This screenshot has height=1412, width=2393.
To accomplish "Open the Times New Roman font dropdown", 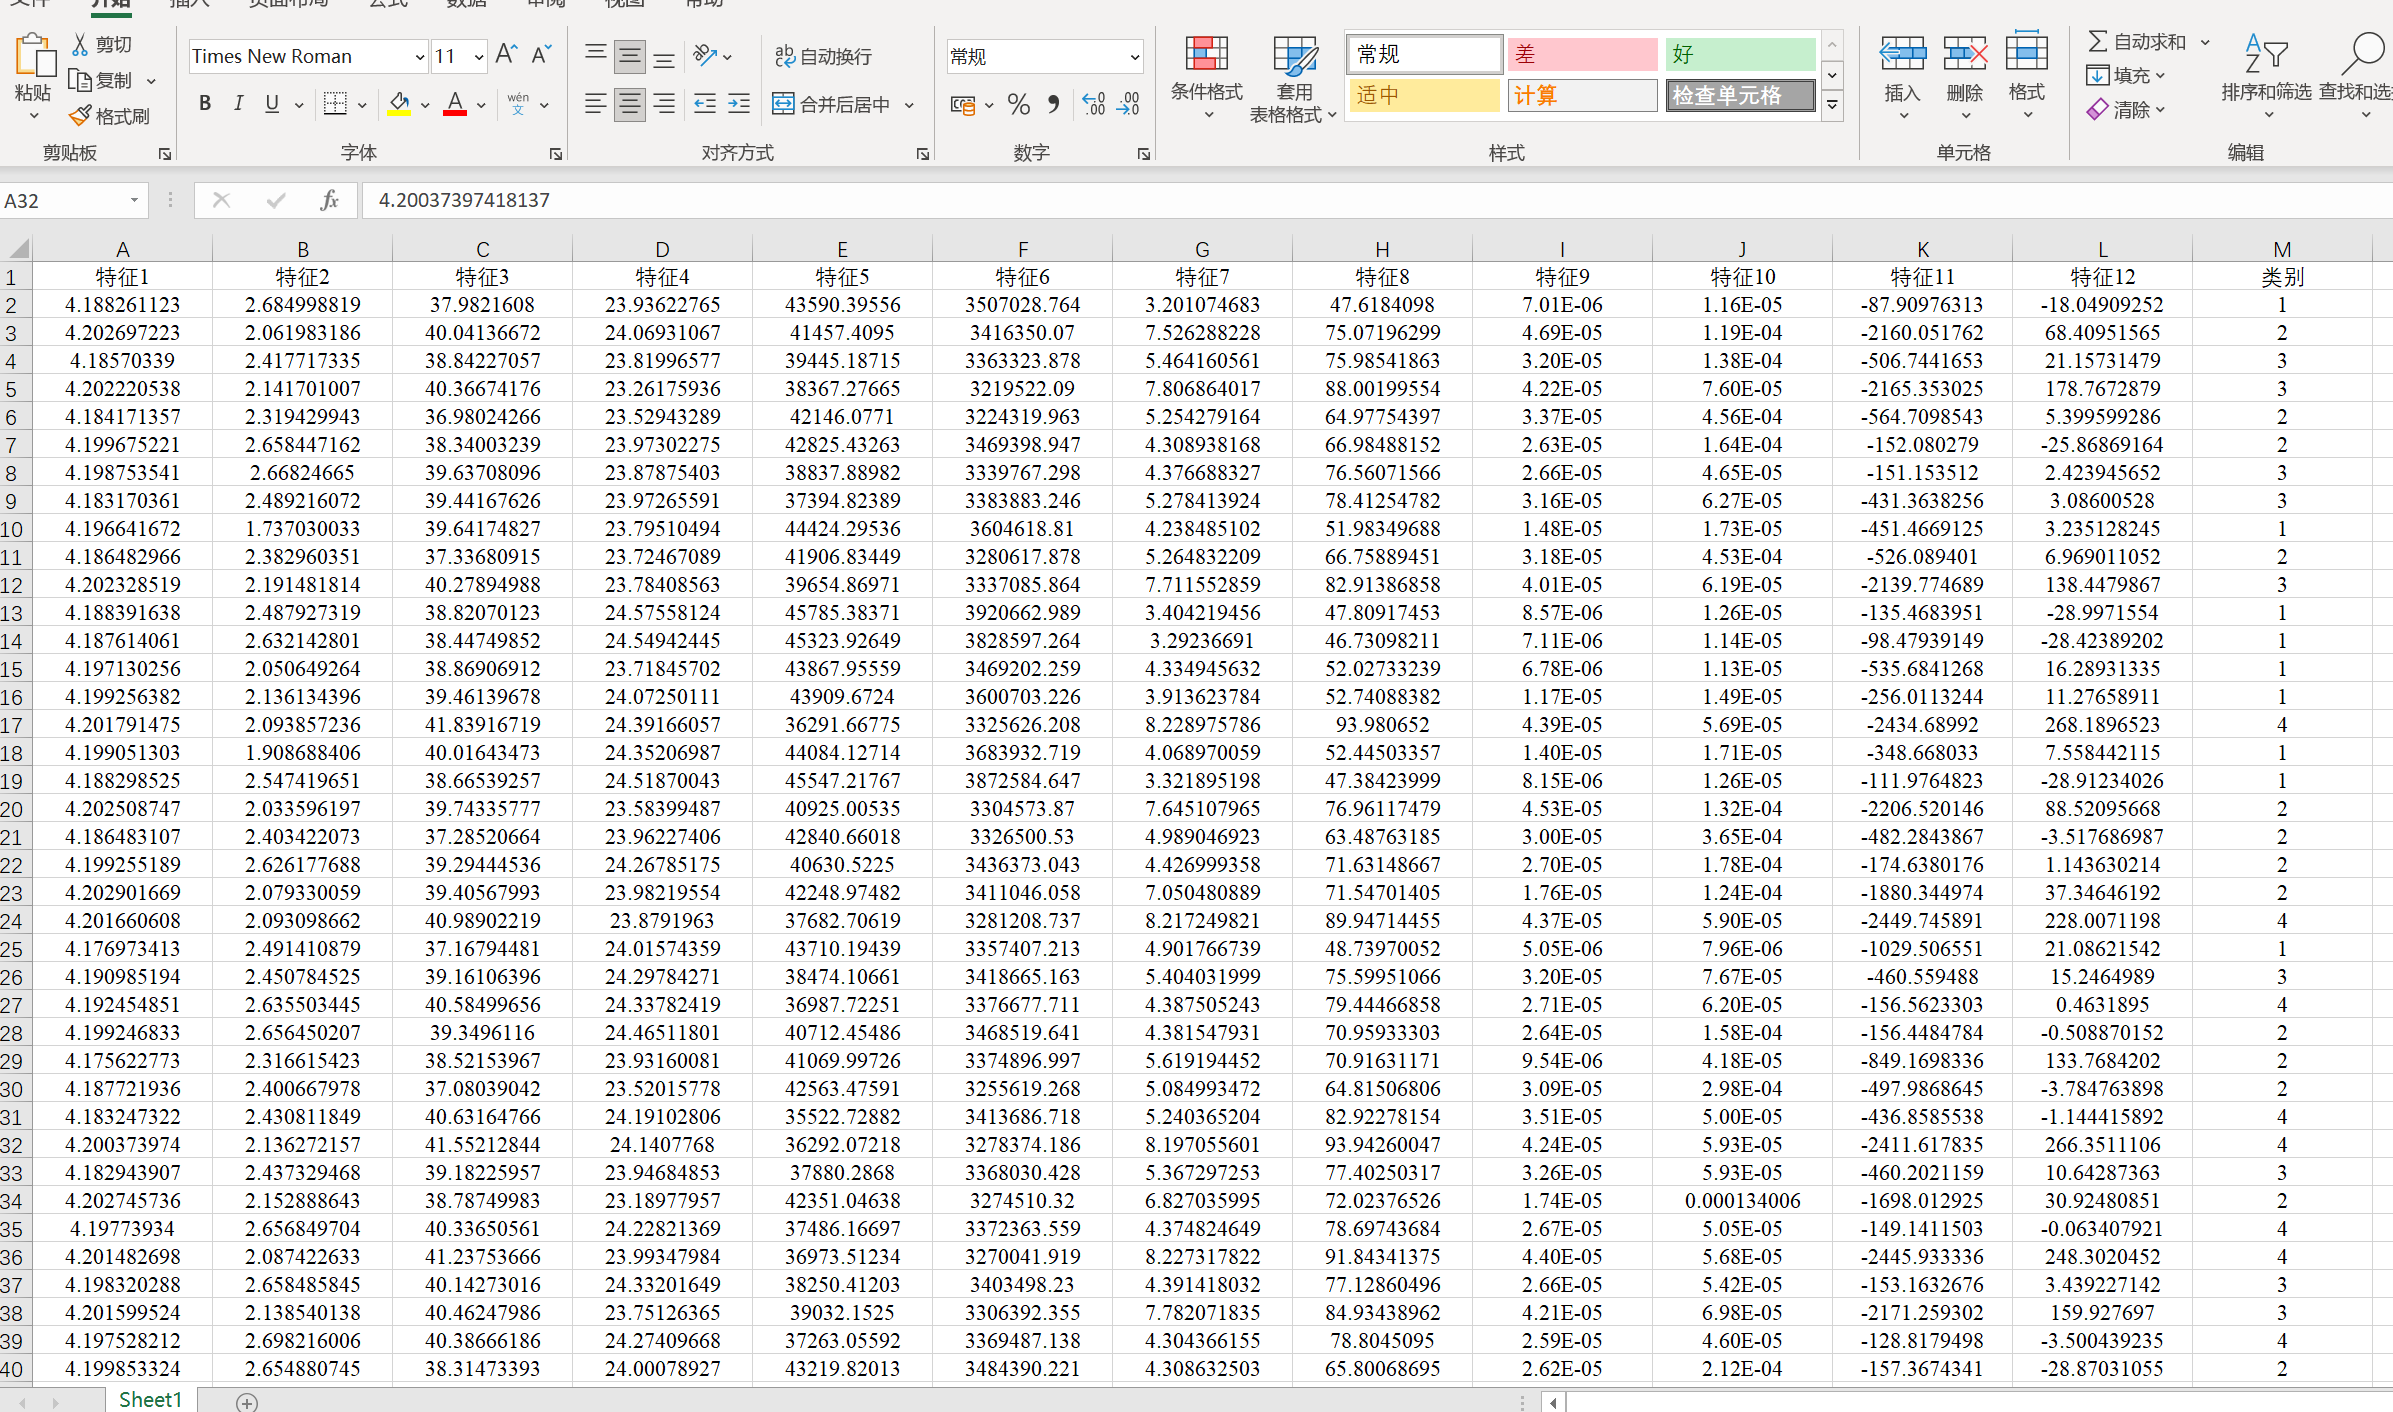I will (x=419, y=57).
